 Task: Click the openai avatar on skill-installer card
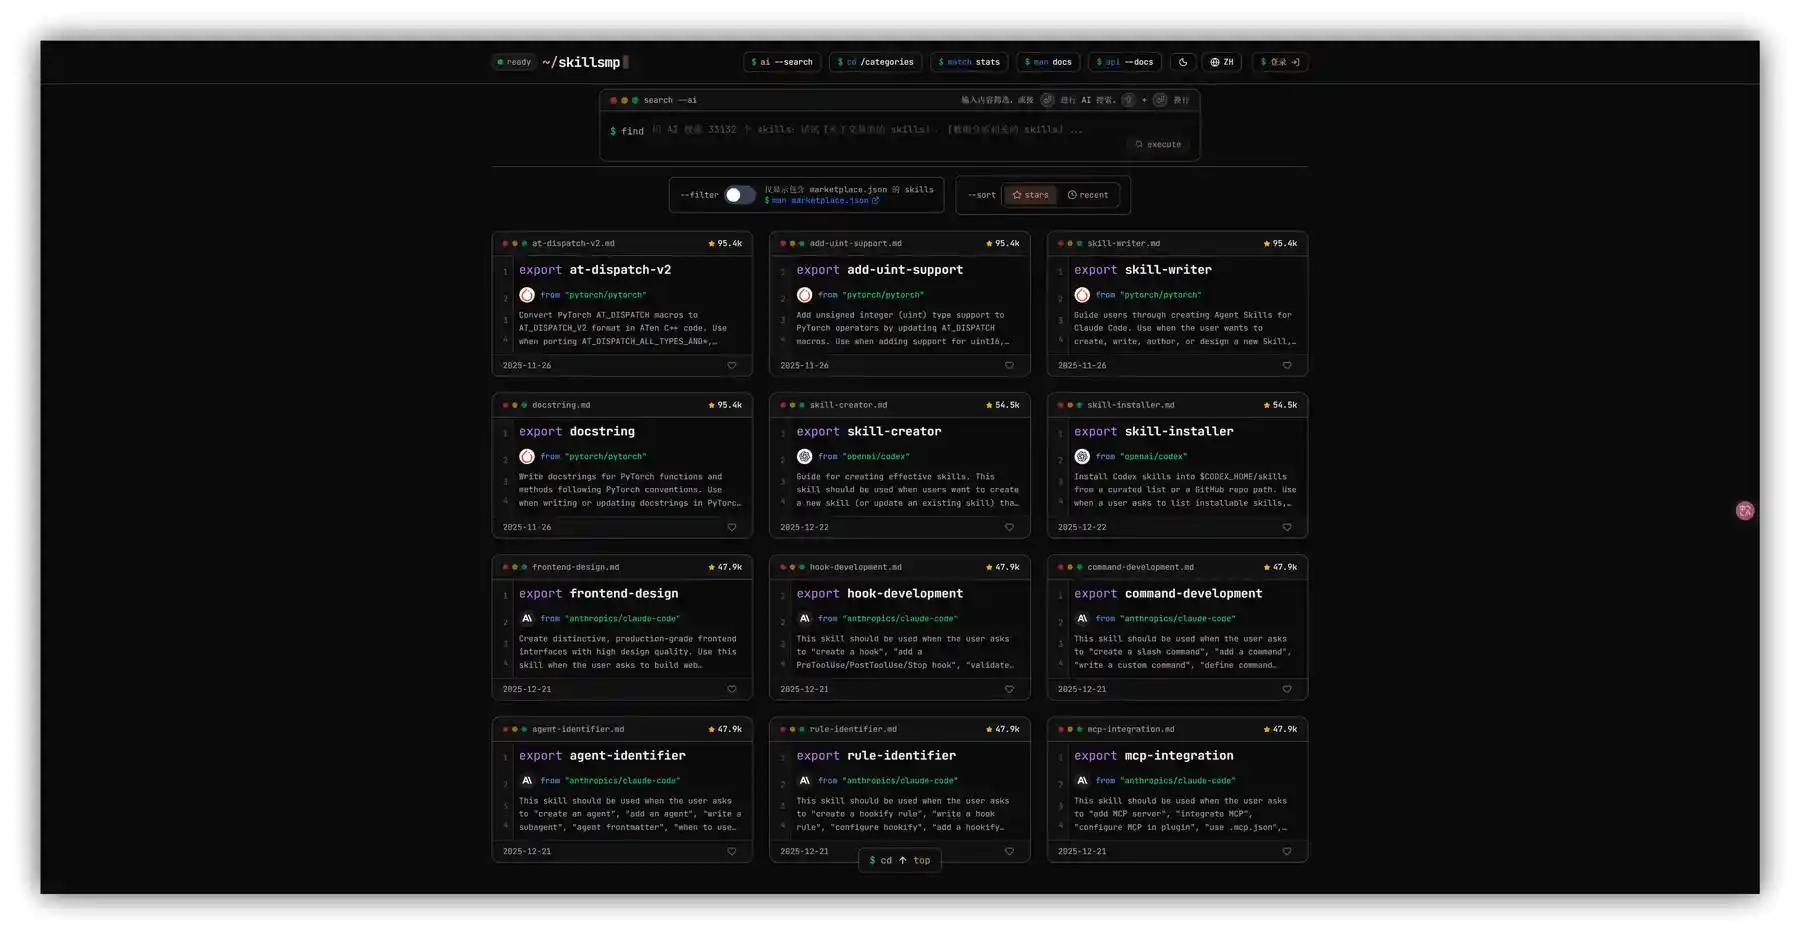click(x=1082, y=457)
